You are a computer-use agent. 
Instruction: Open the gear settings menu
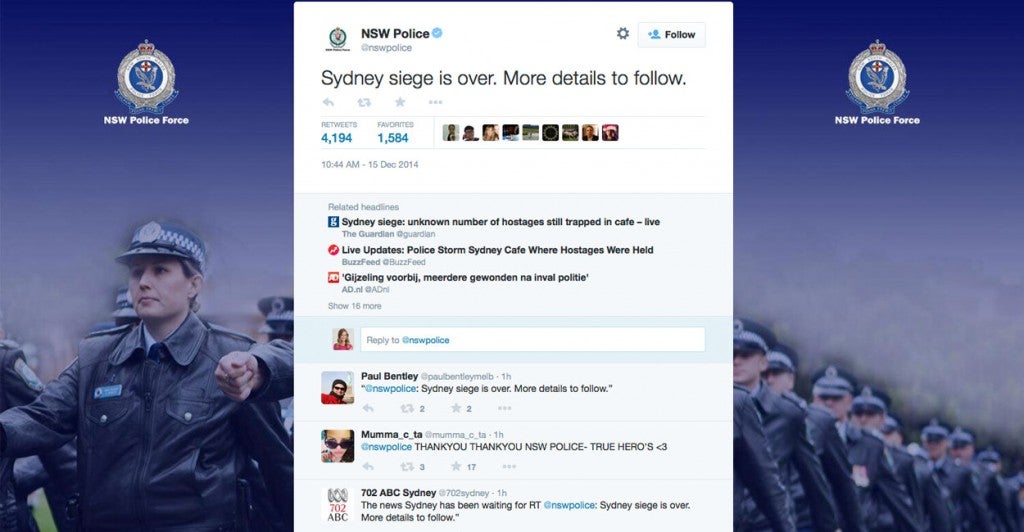click(622, 34)
